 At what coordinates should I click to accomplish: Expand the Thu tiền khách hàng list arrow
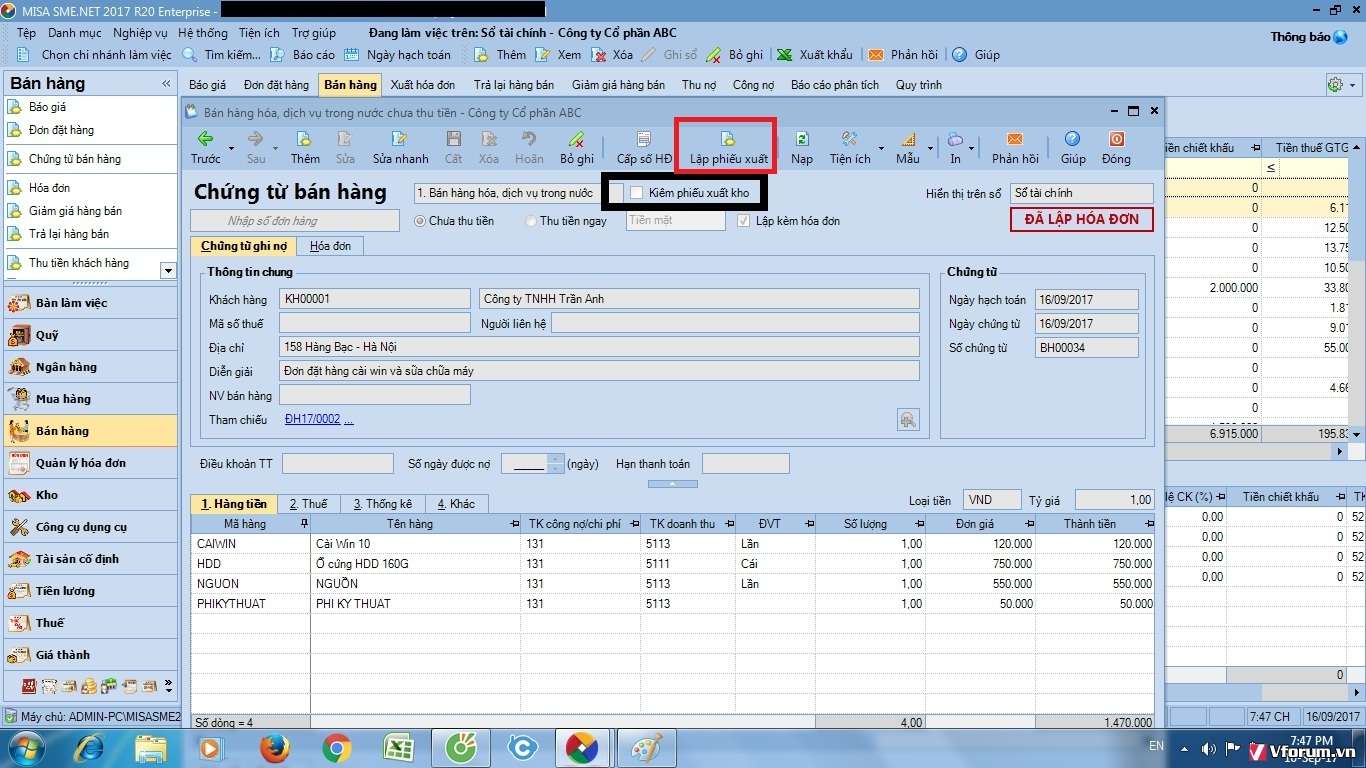pyautogui.click(x=167, y=271)
